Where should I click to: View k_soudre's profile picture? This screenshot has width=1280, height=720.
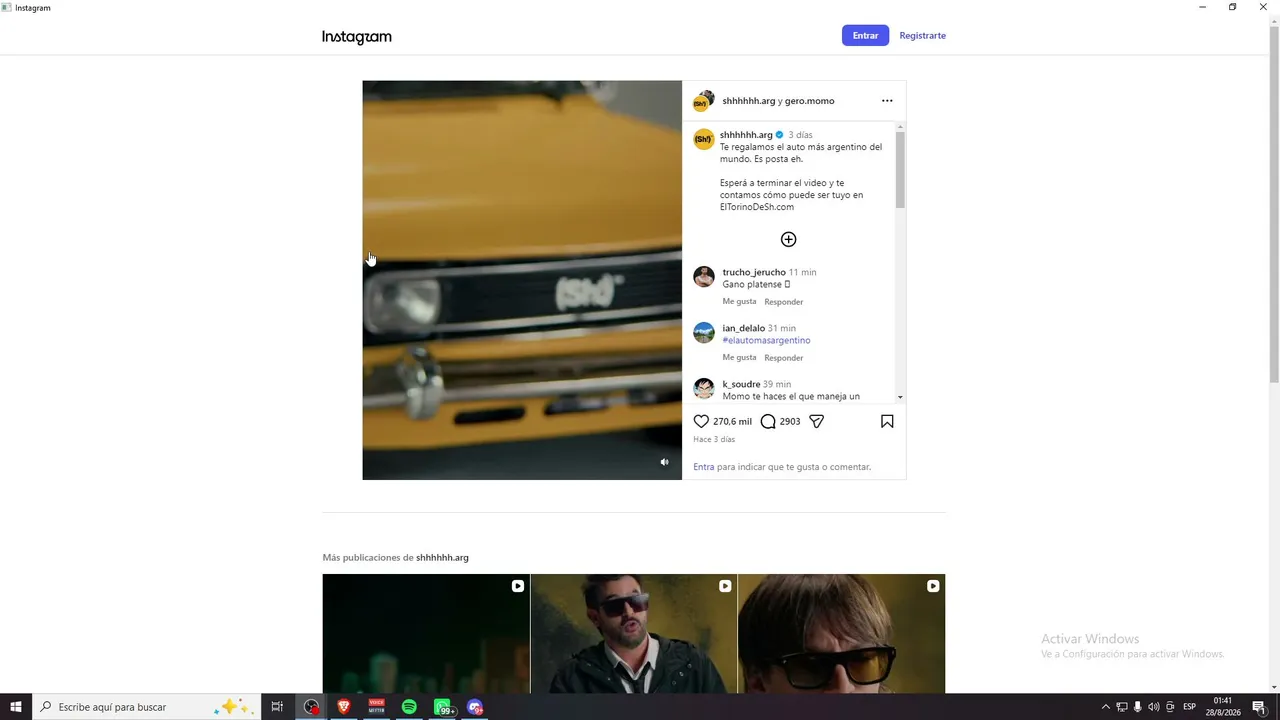[x=704, y=389]
